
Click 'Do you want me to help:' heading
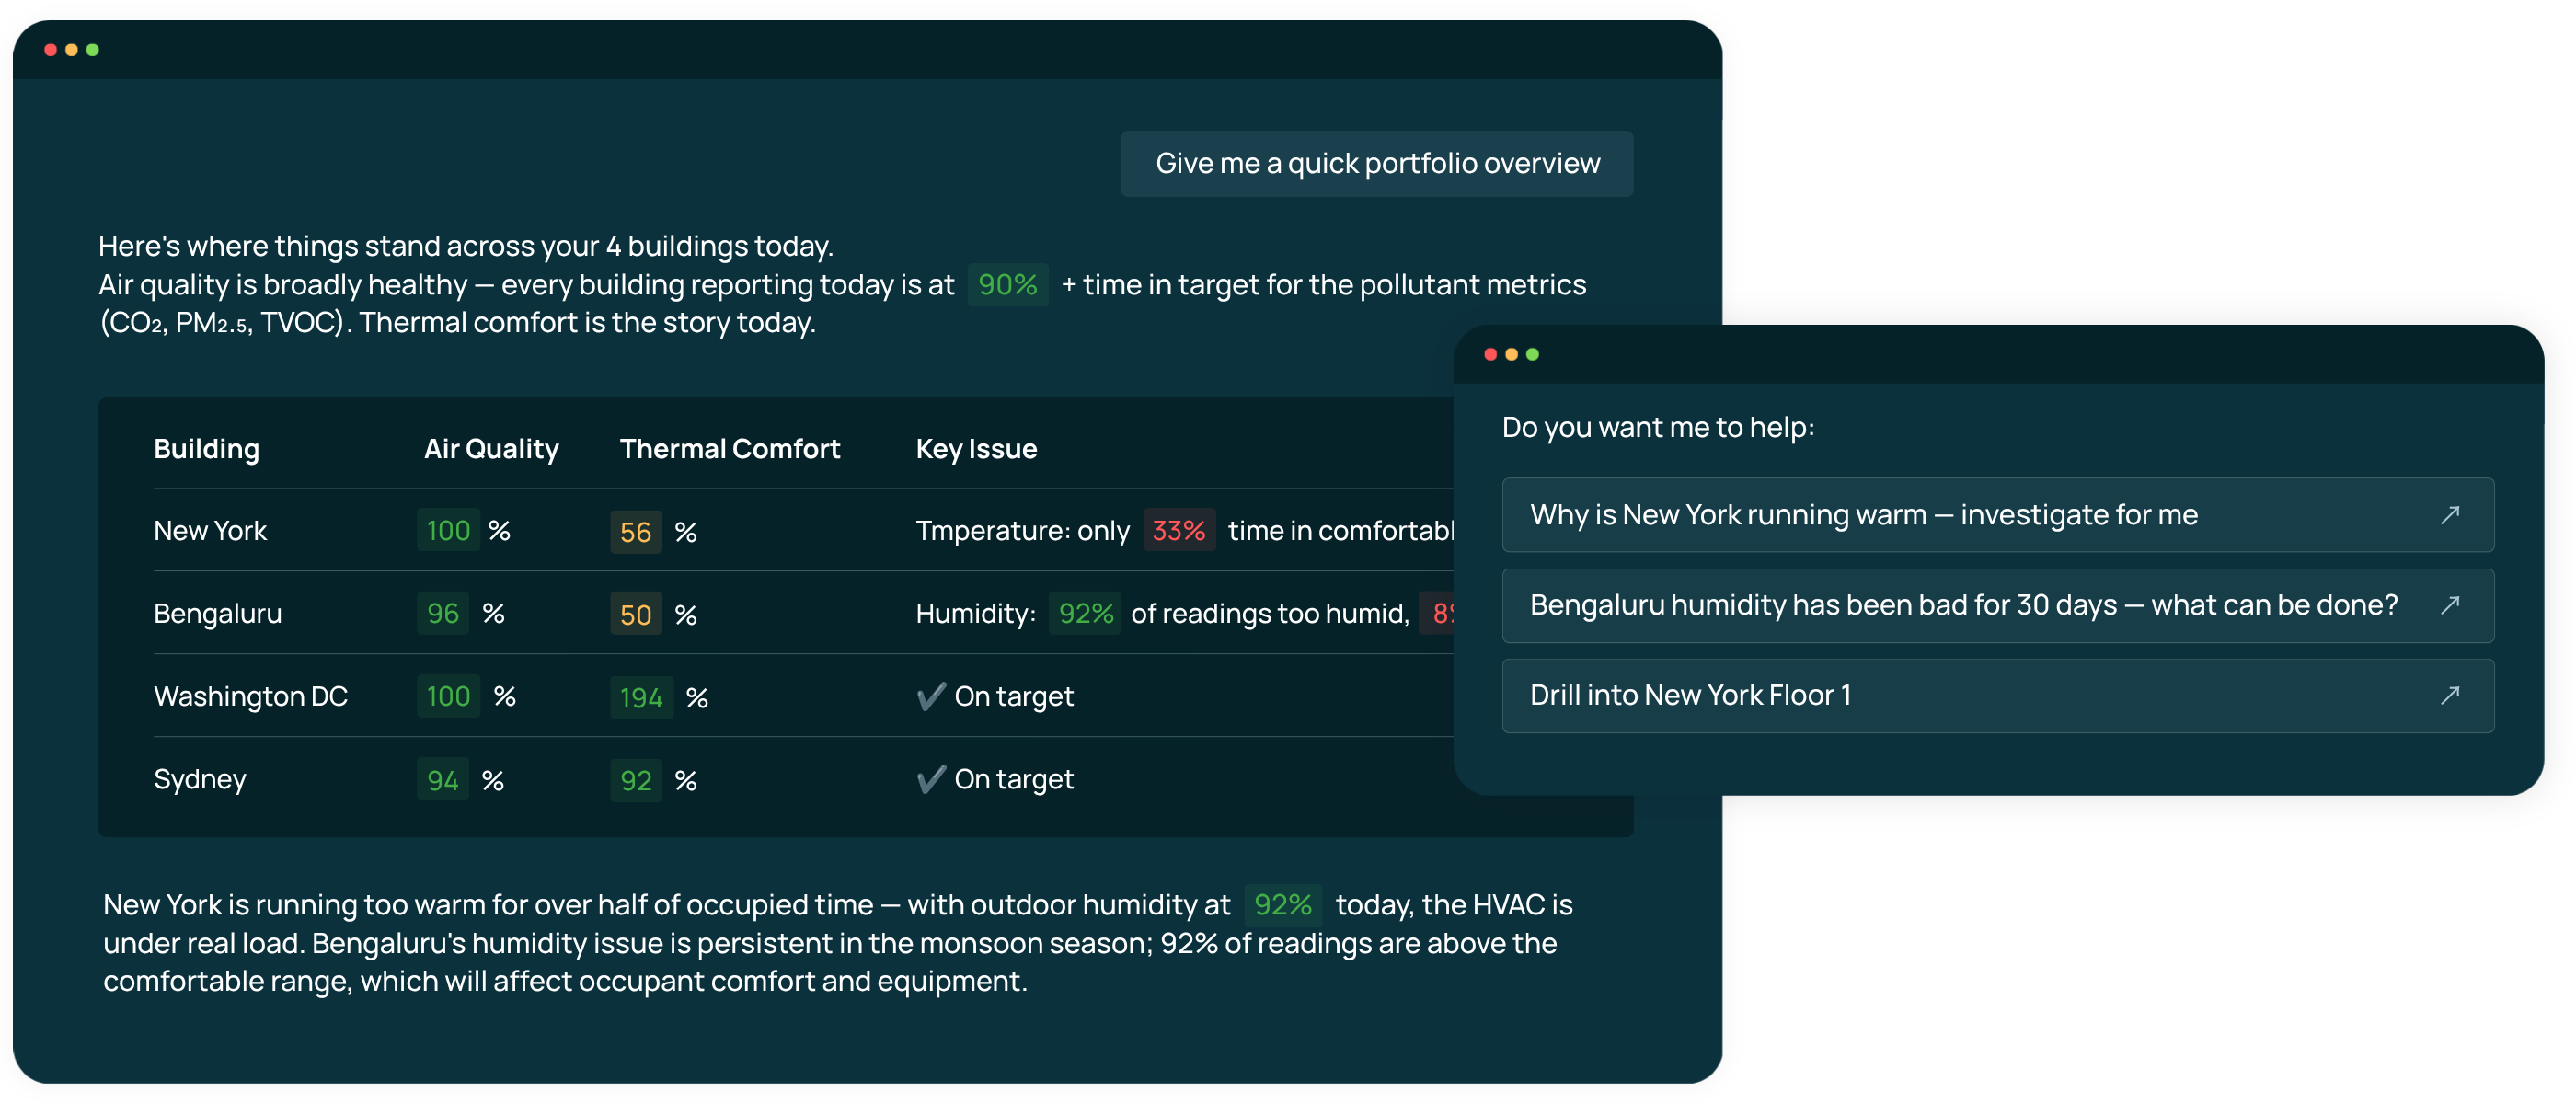coord(1658,427)
